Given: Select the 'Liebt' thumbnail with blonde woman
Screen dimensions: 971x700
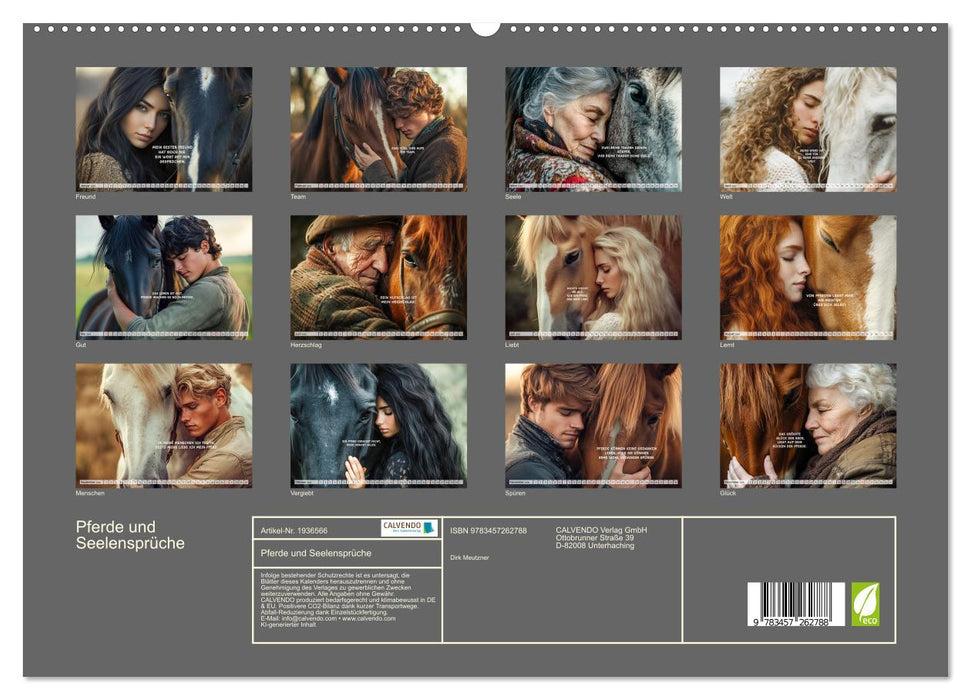Looking at the screenshot, I should coord(593,277).
